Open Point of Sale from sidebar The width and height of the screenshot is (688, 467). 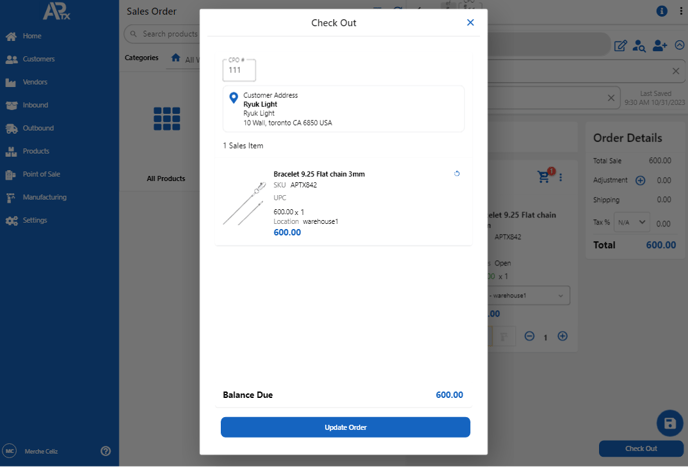pos(41,174)
